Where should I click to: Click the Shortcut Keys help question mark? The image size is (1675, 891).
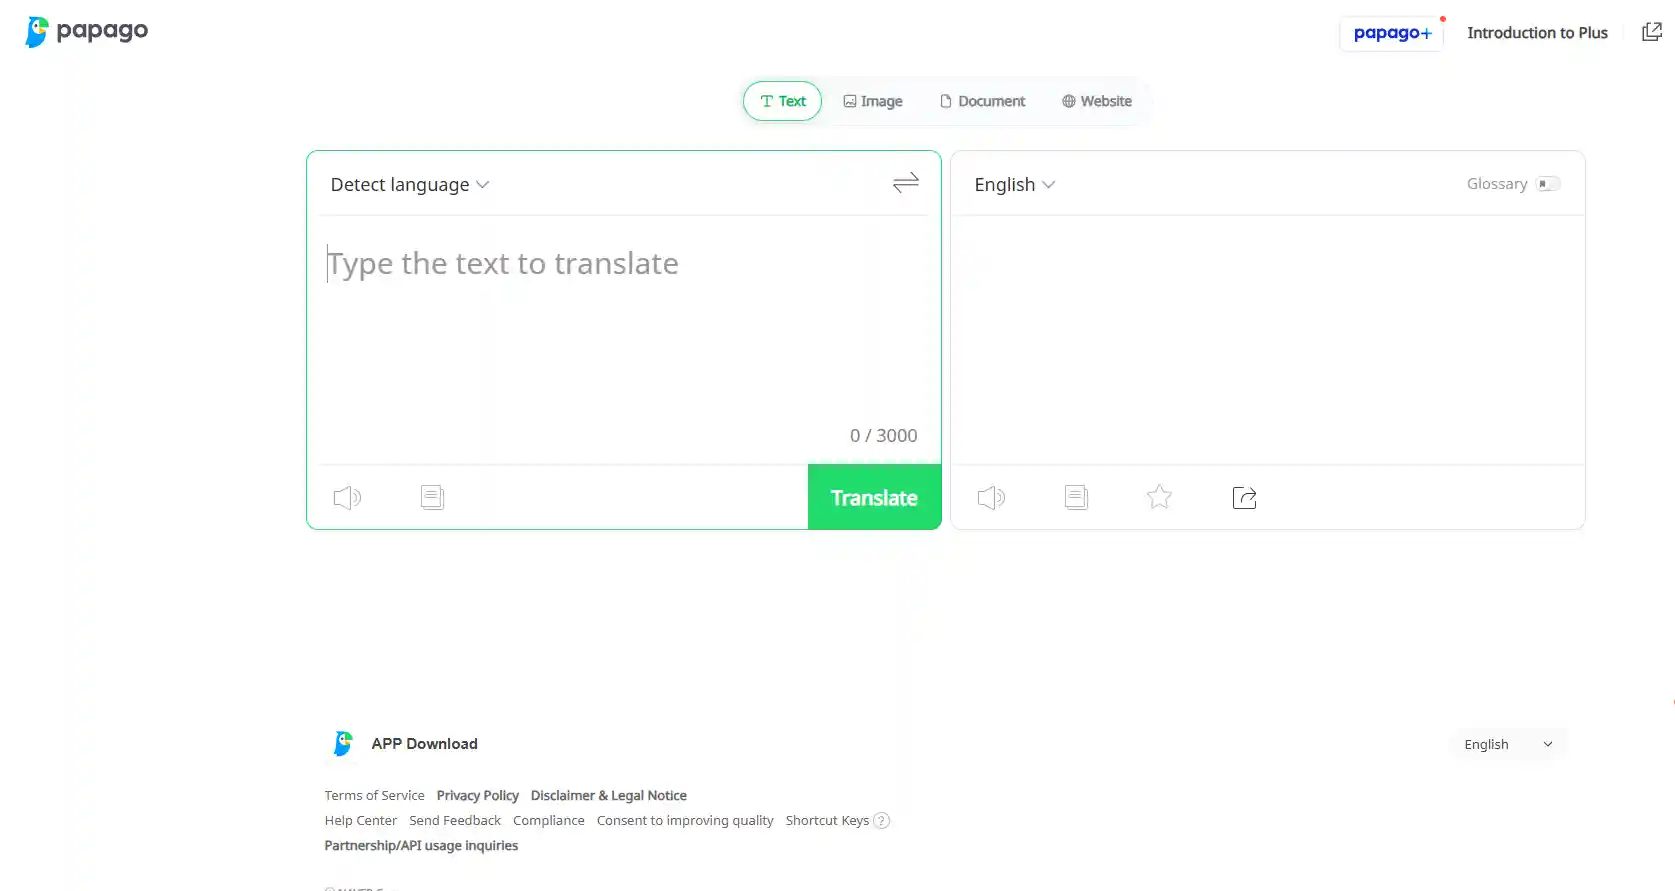(881, 821)
